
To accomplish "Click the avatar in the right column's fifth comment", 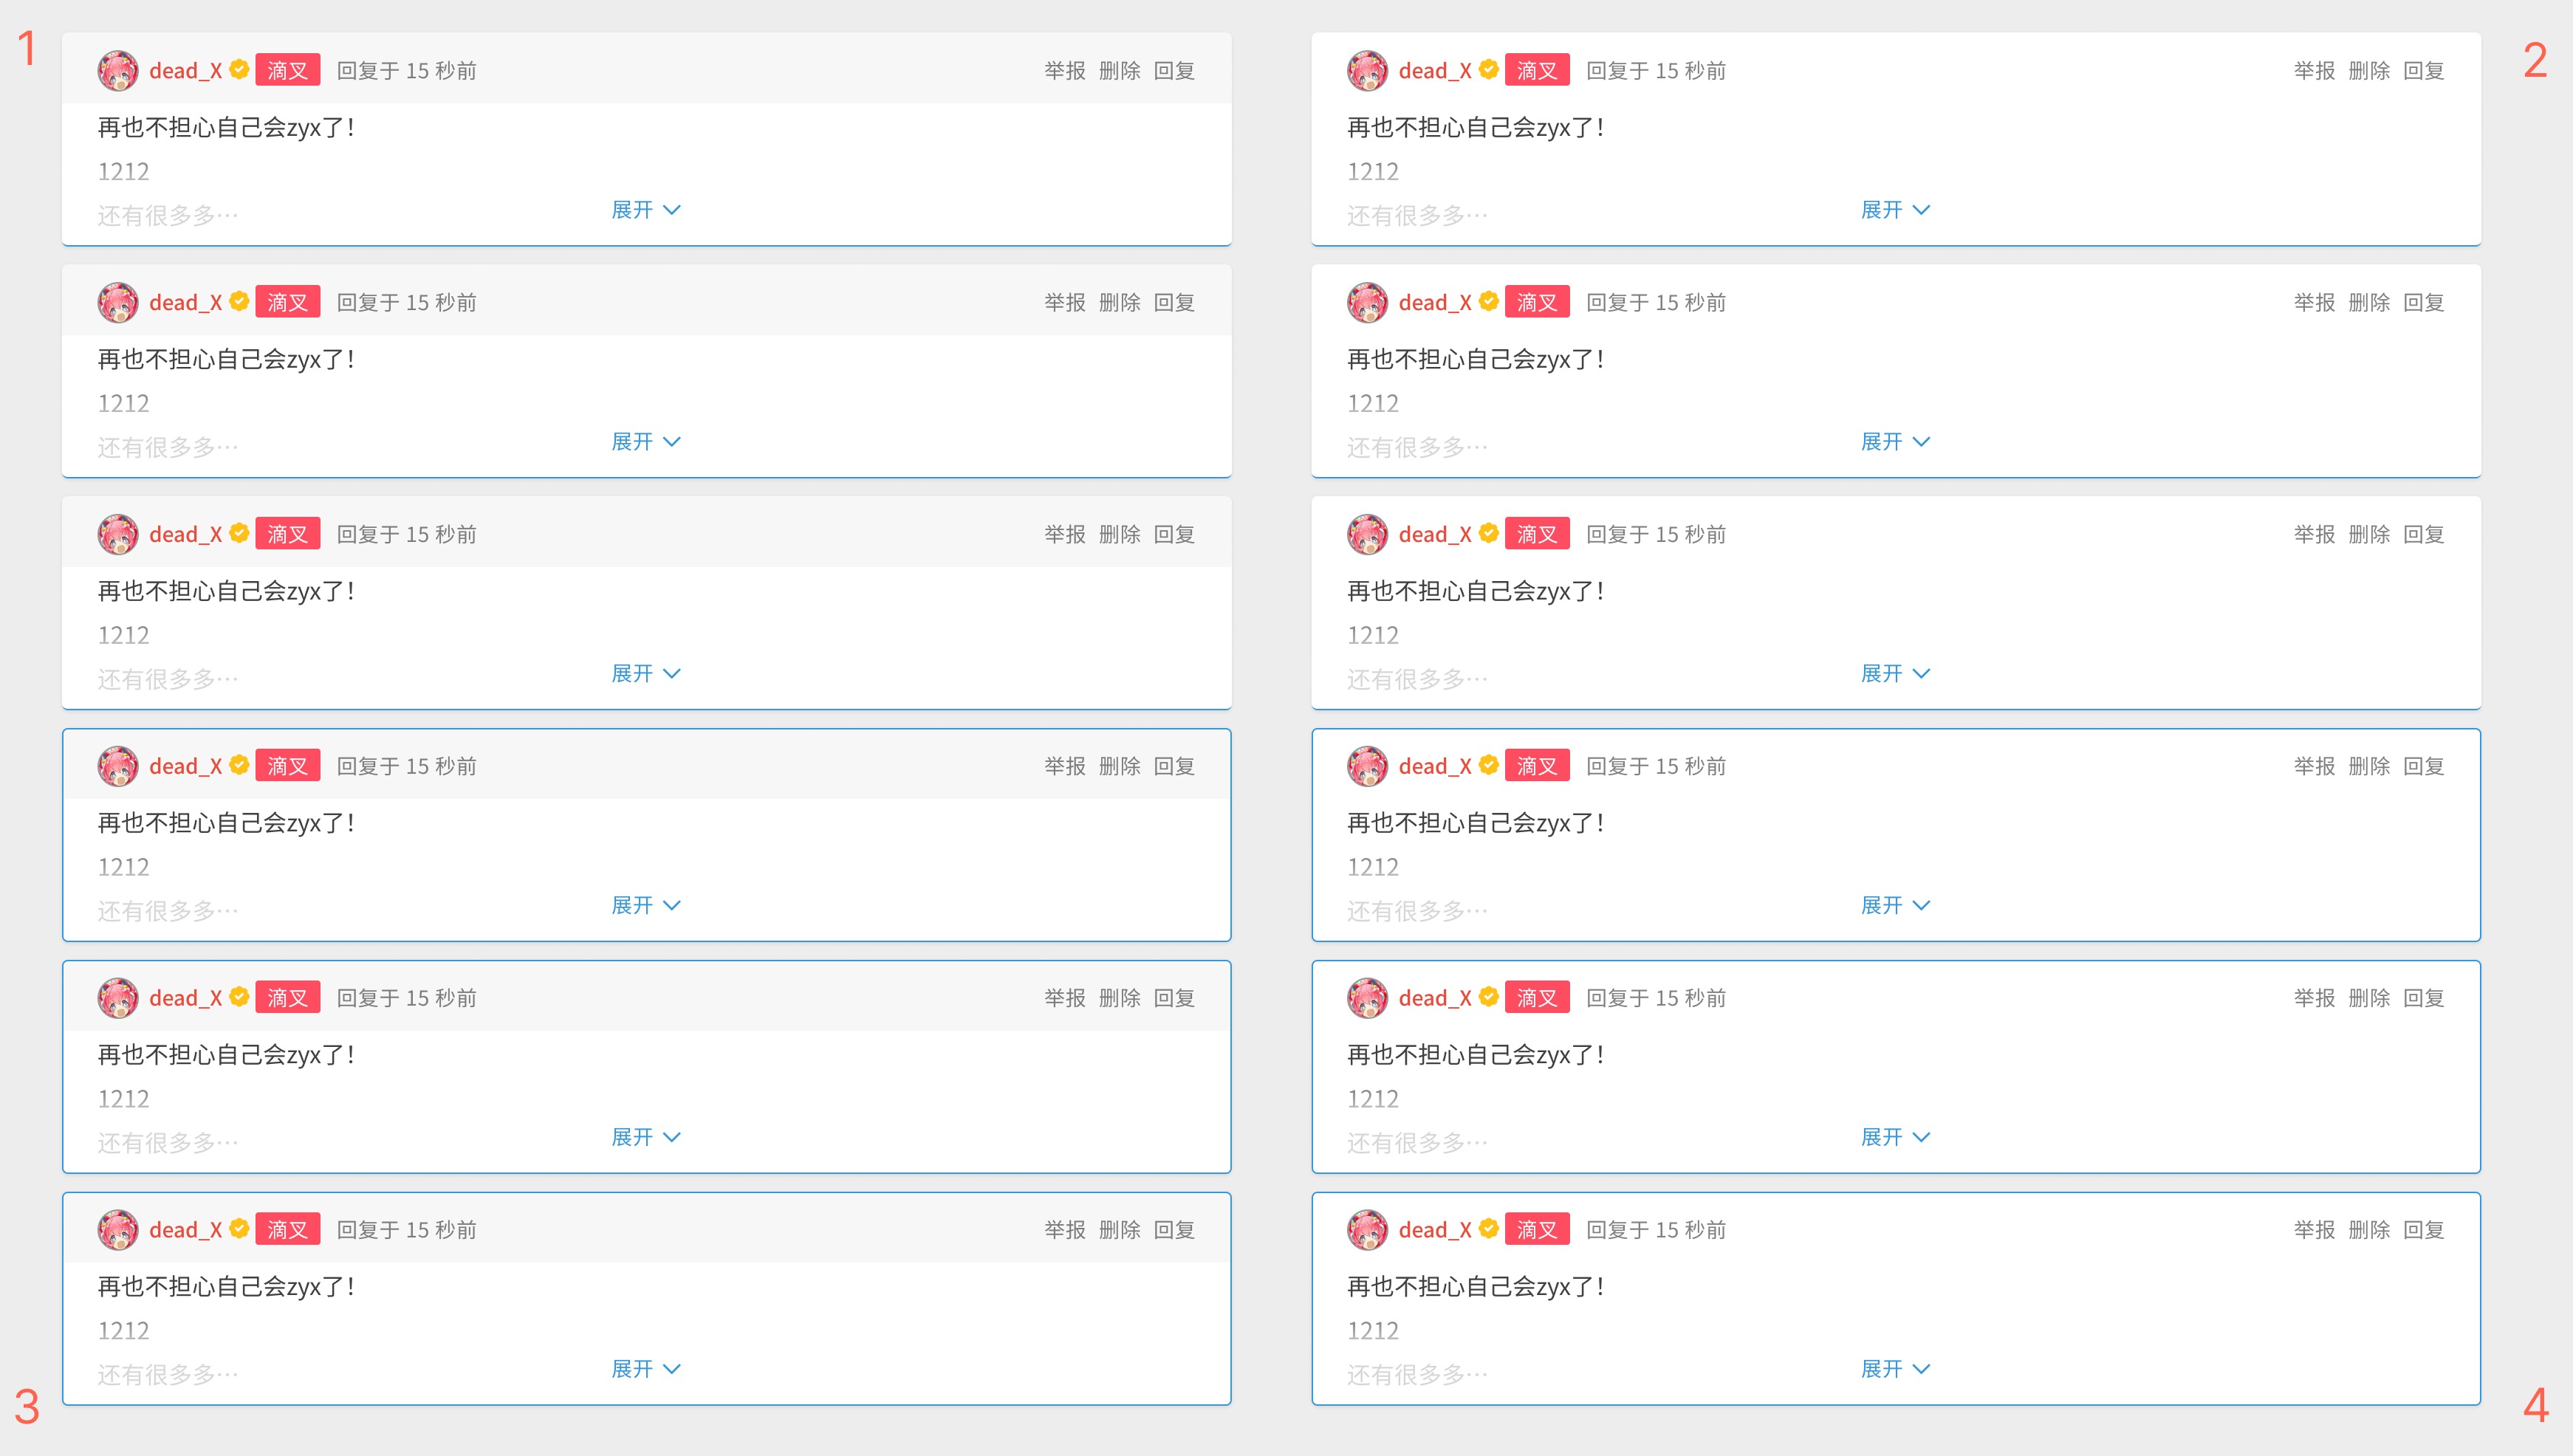I will coord(1366,999).
